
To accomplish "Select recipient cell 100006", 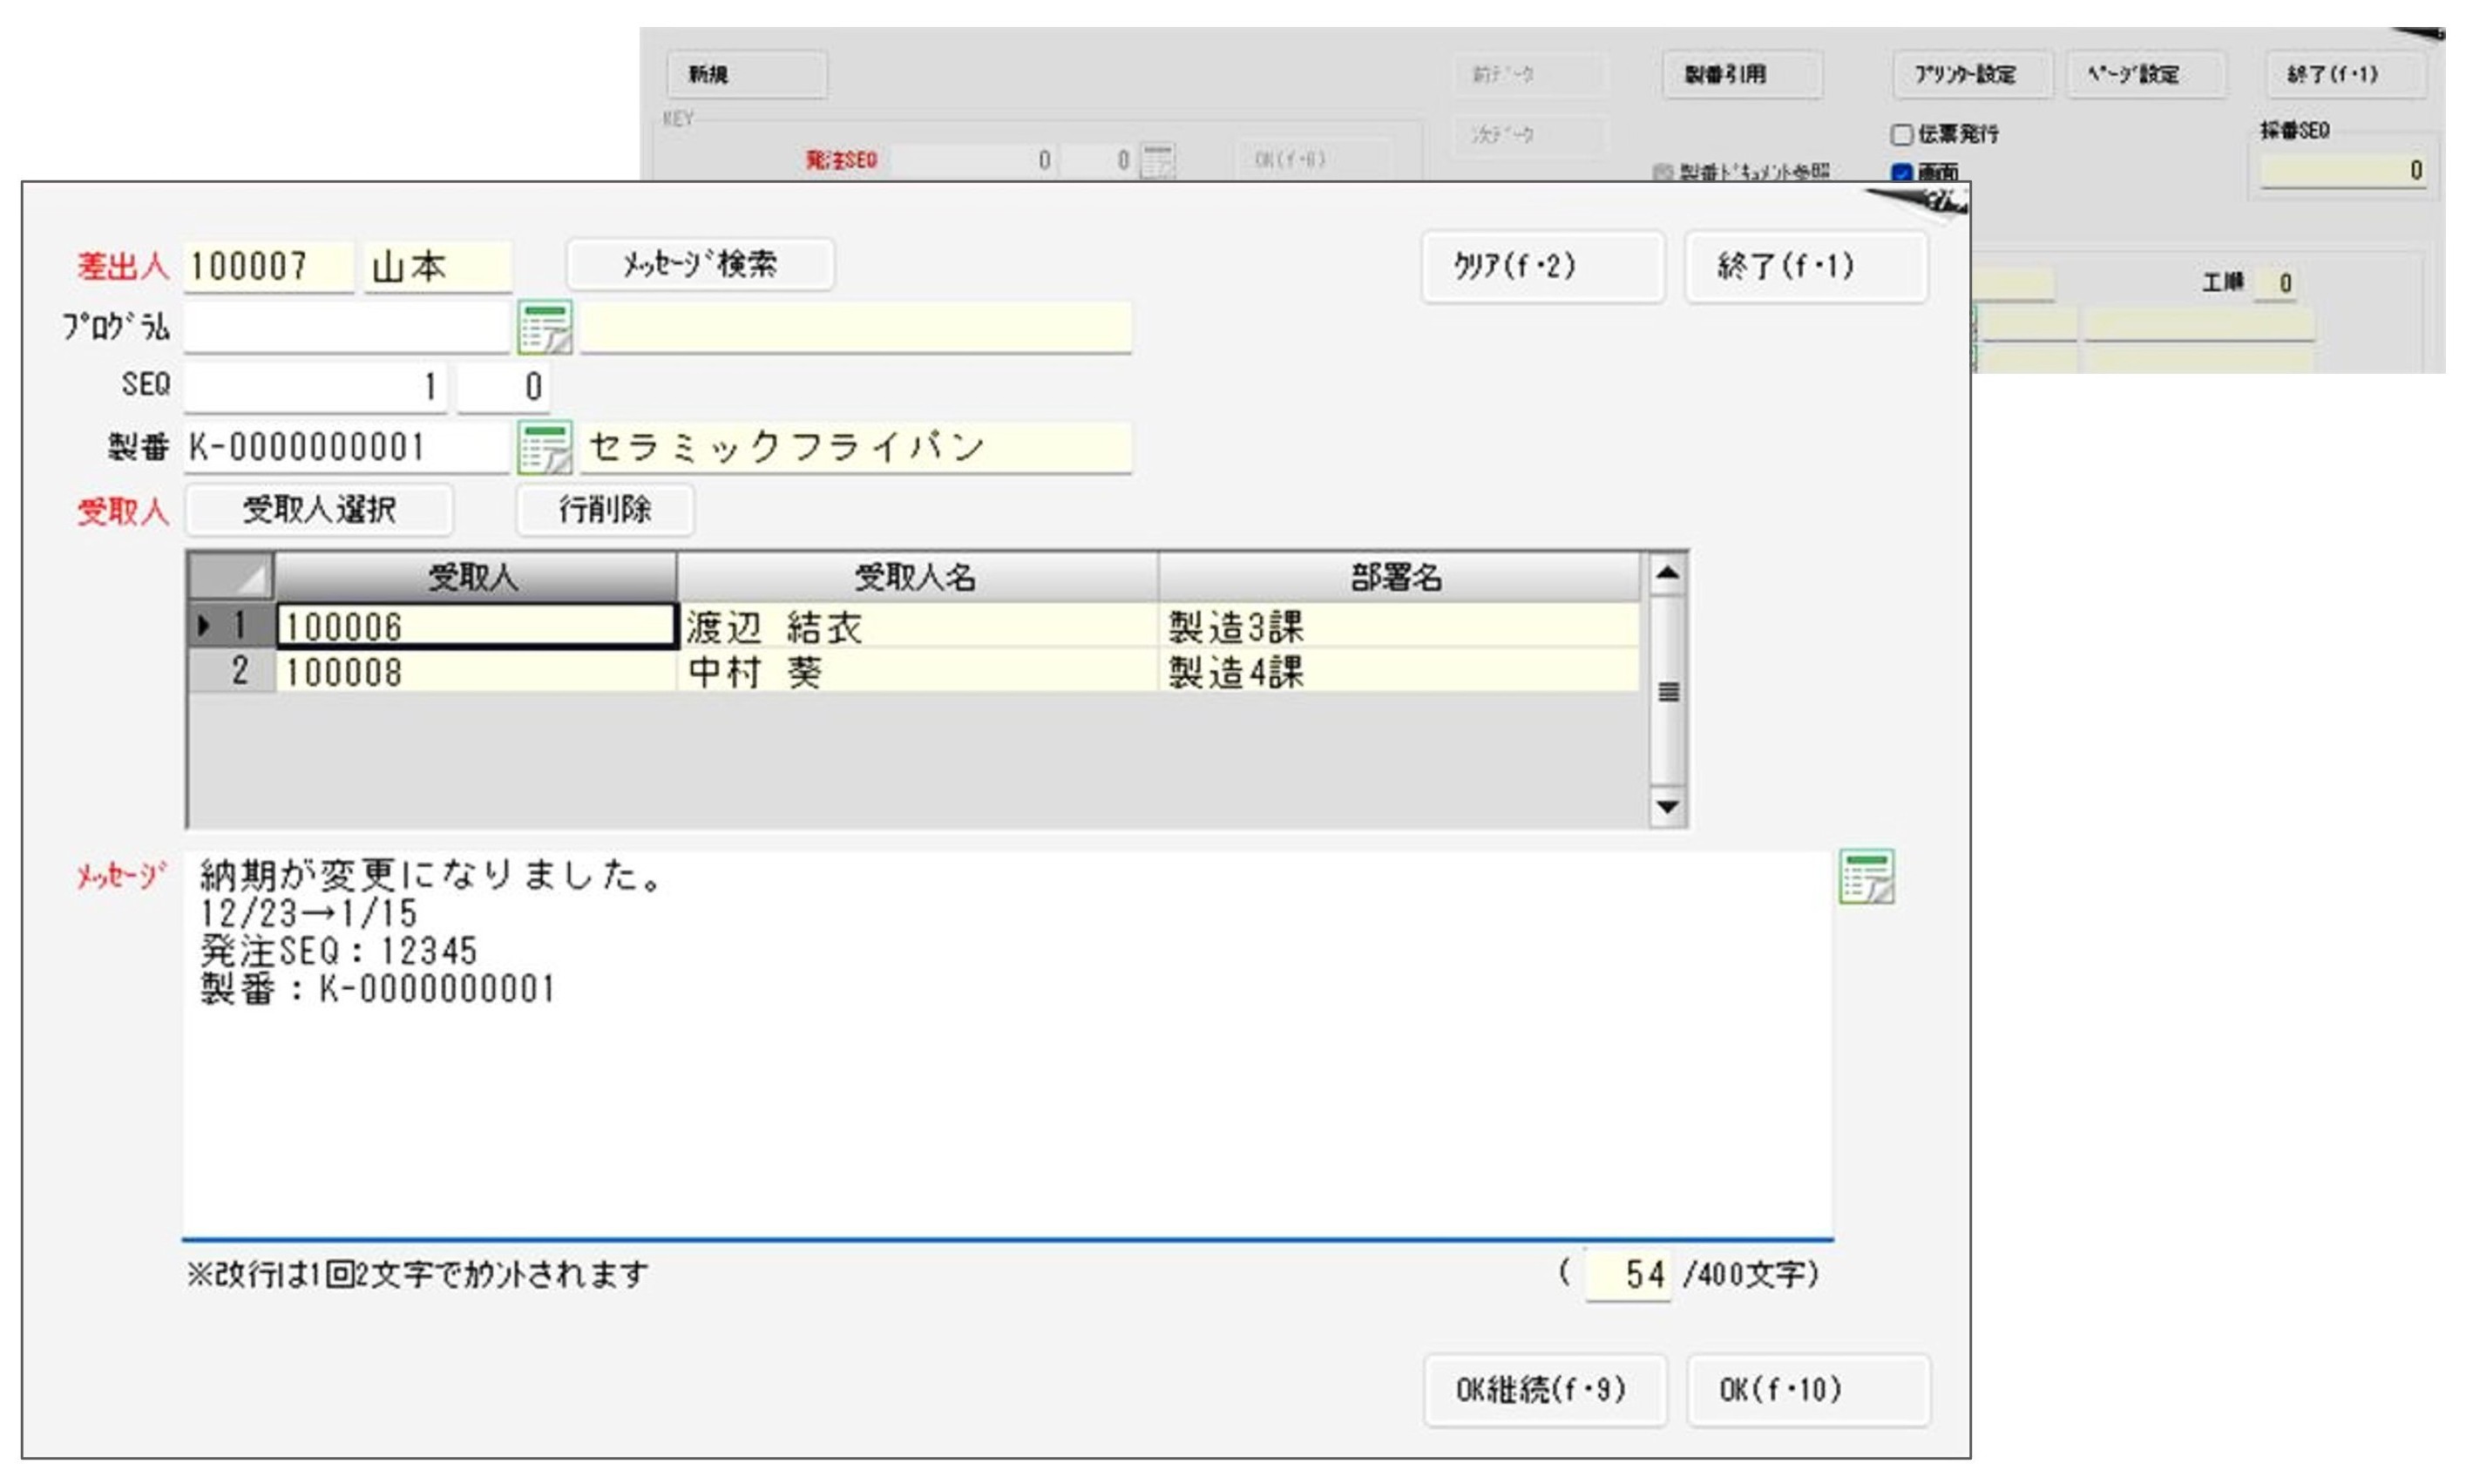I will tap(477, 626).
